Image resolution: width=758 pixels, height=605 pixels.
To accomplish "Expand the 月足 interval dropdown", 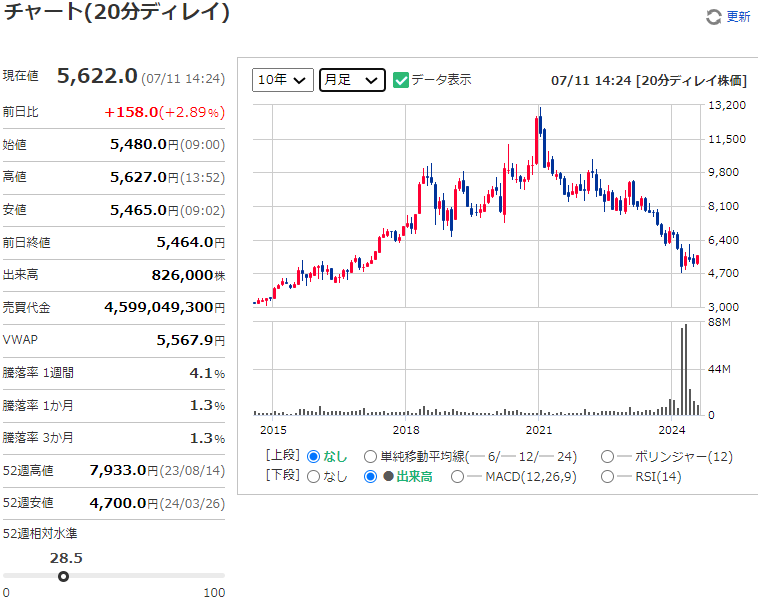I will tap(352, 80).
